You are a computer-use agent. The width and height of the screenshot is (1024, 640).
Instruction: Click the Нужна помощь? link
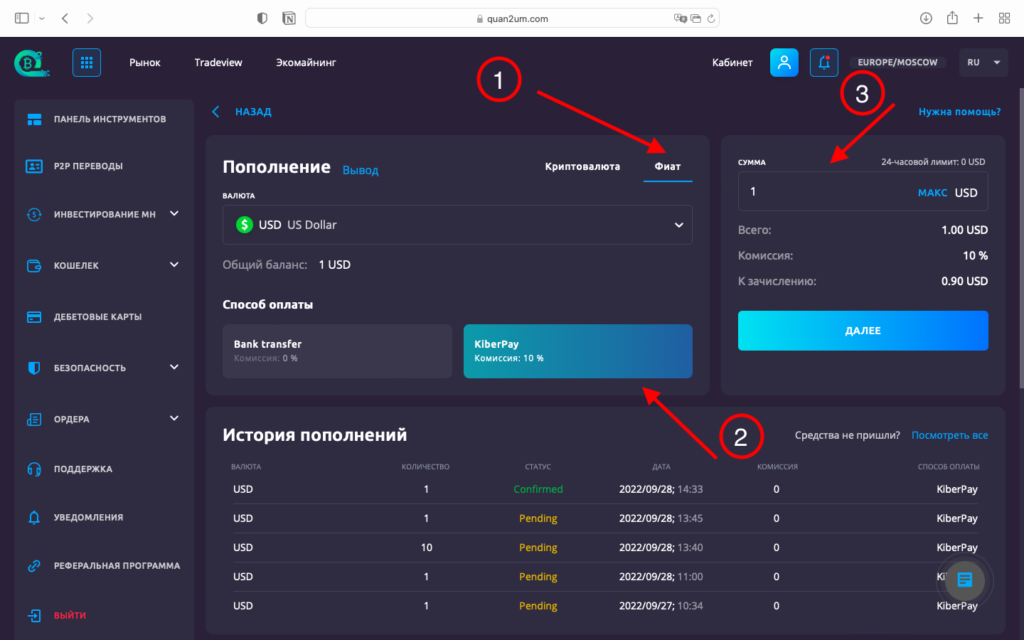[959, 112]
